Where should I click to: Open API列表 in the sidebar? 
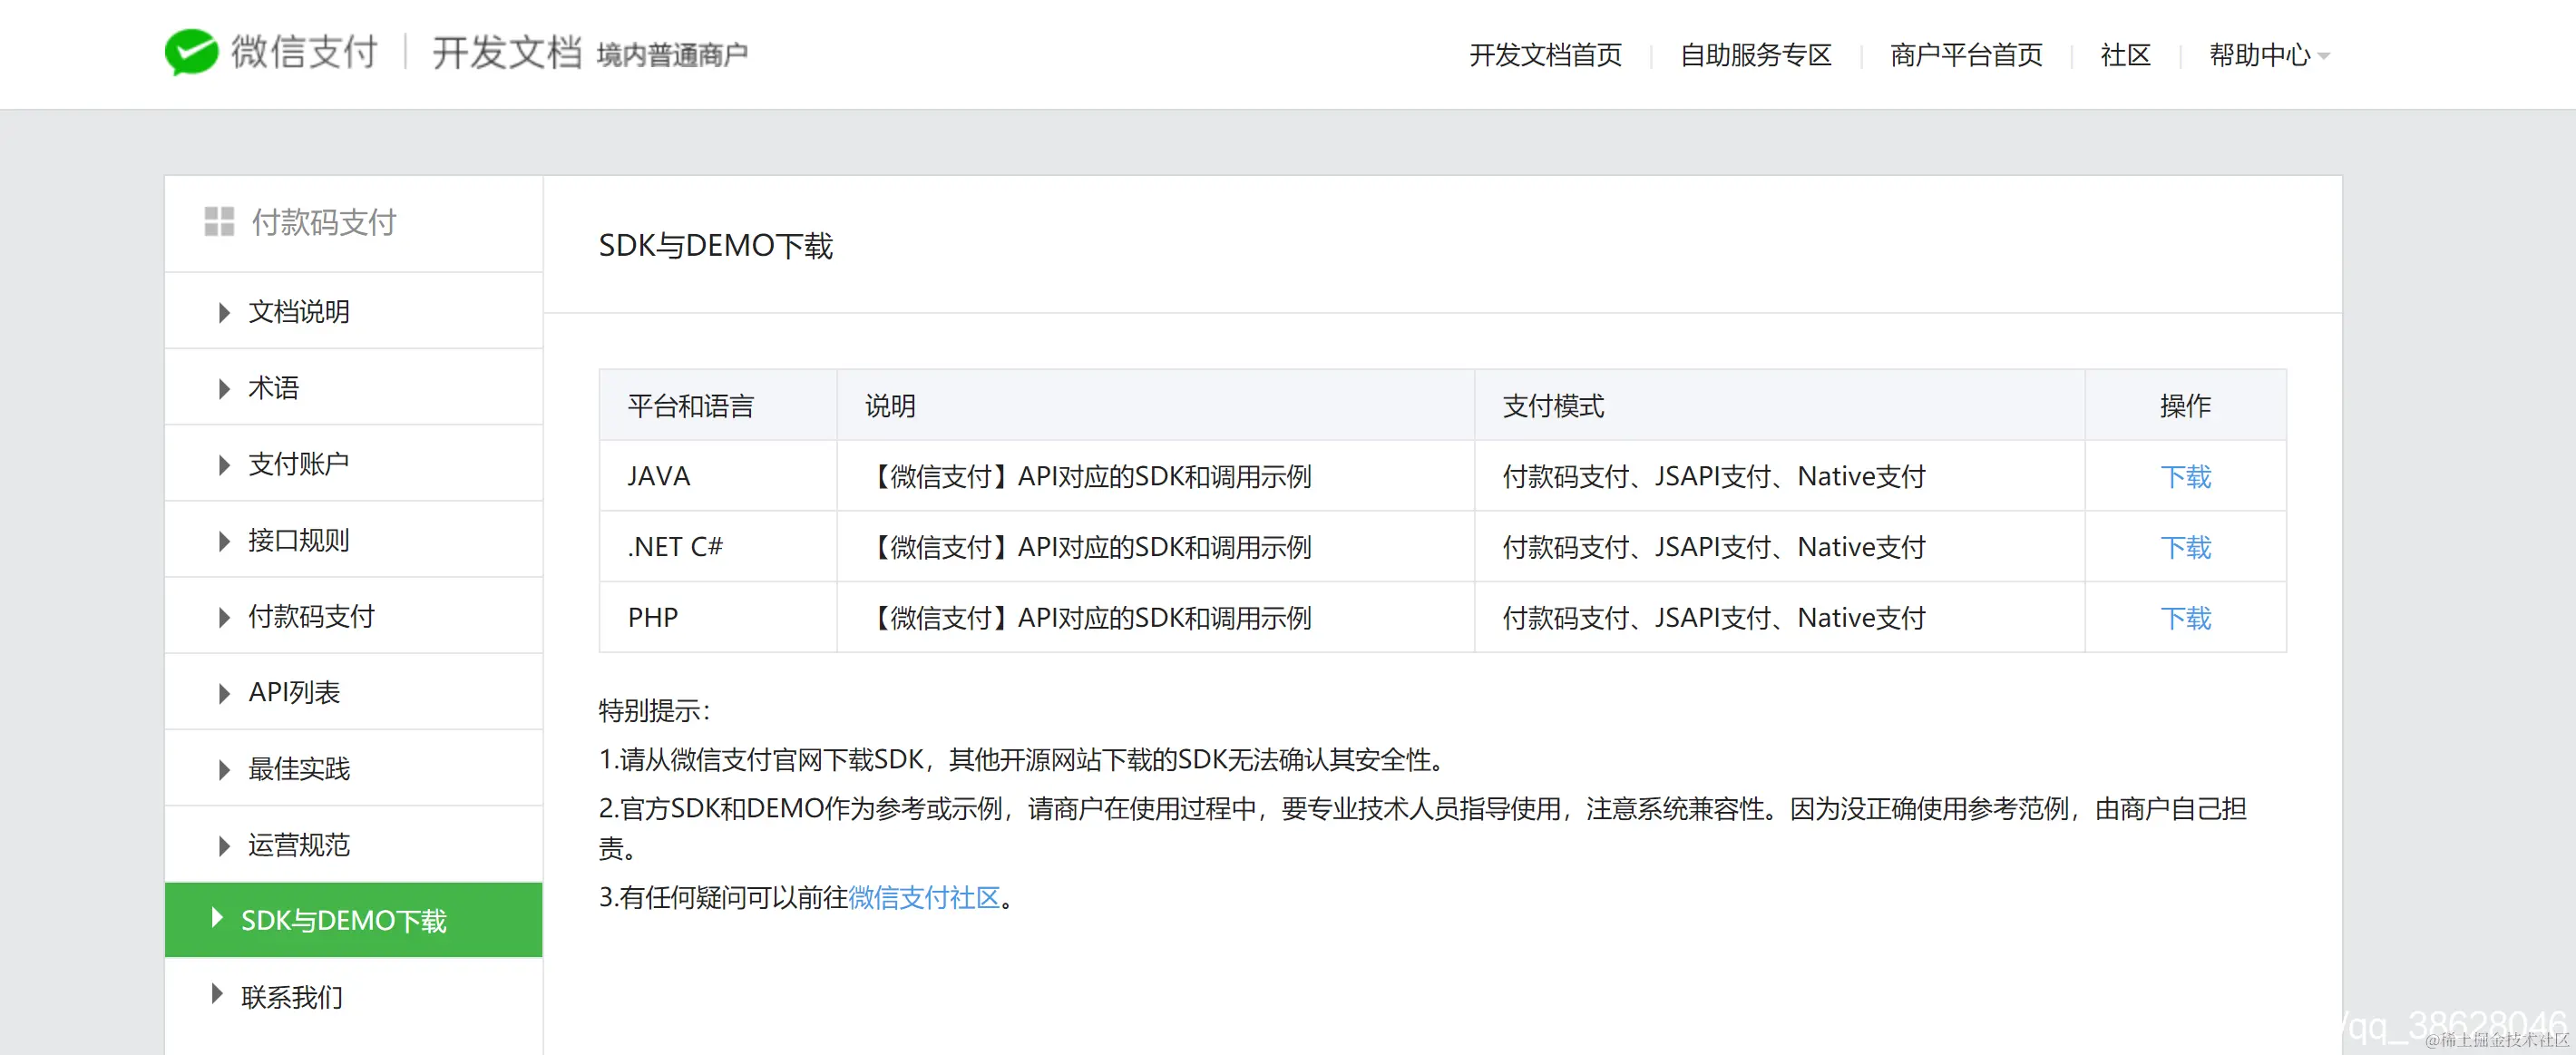(294, 692)
